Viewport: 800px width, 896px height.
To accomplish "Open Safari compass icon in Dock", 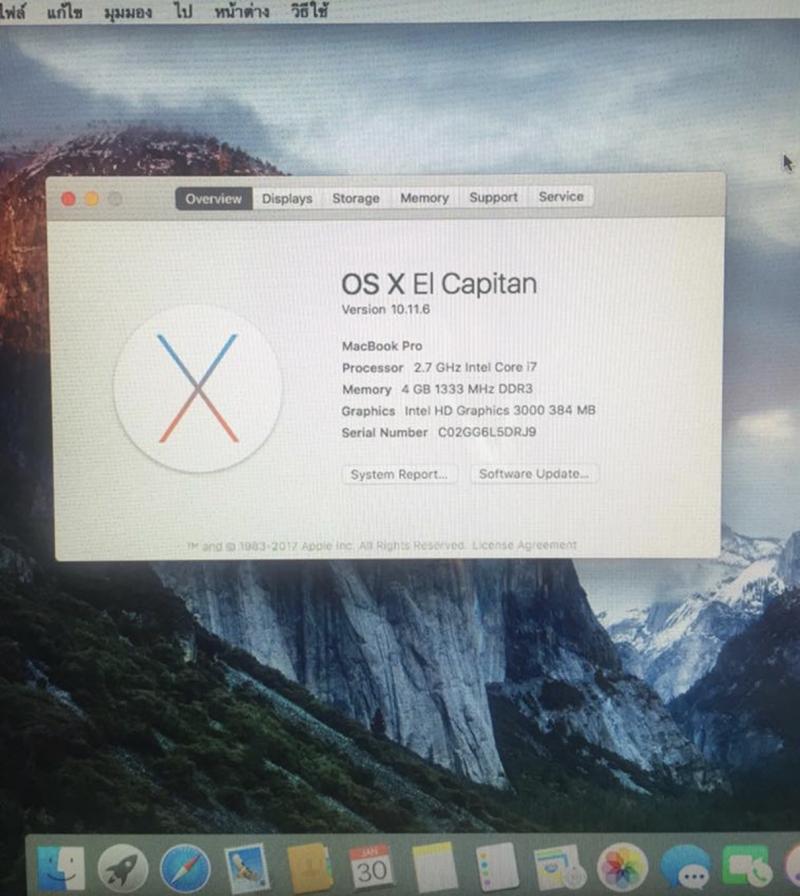I will 185,869.
